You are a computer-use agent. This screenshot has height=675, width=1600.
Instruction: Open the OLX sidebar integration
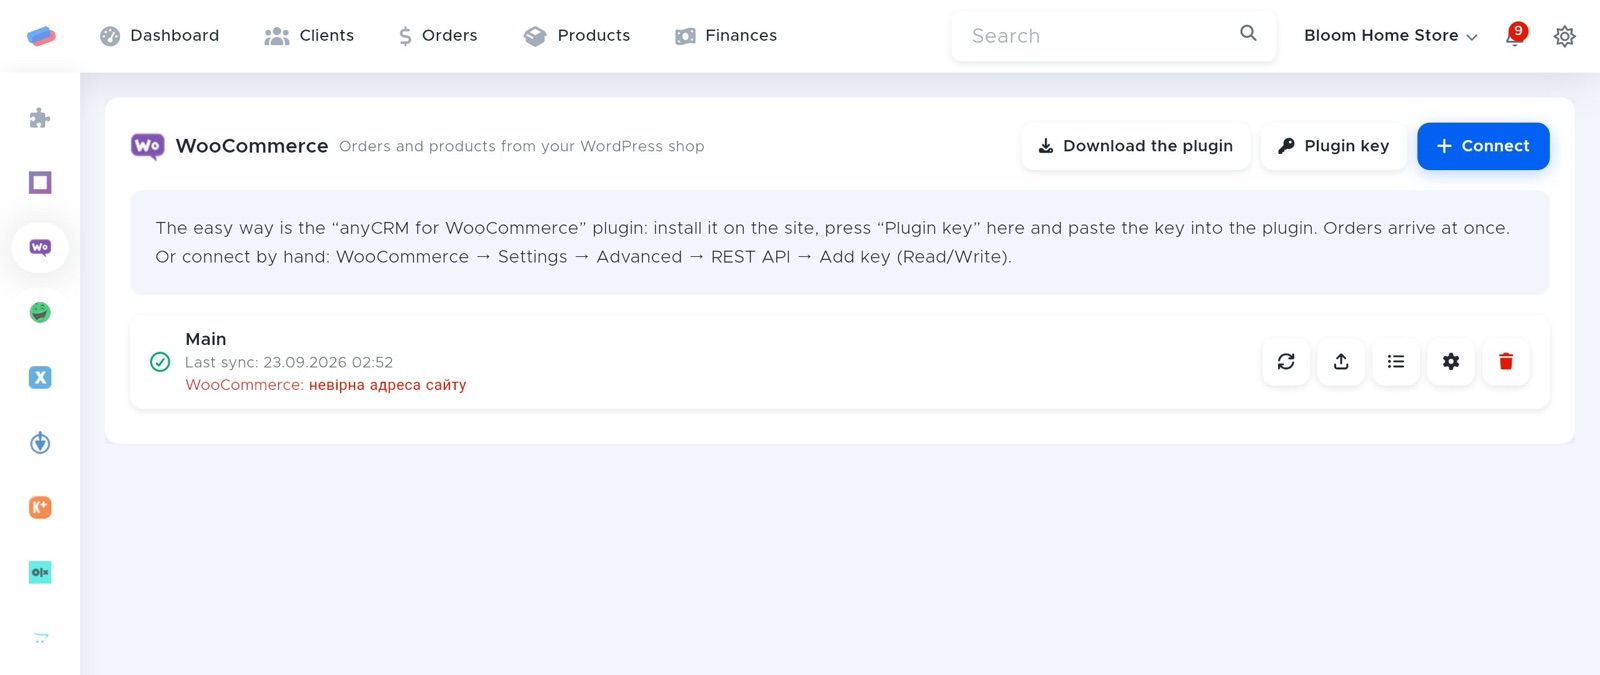click(40, 572)
